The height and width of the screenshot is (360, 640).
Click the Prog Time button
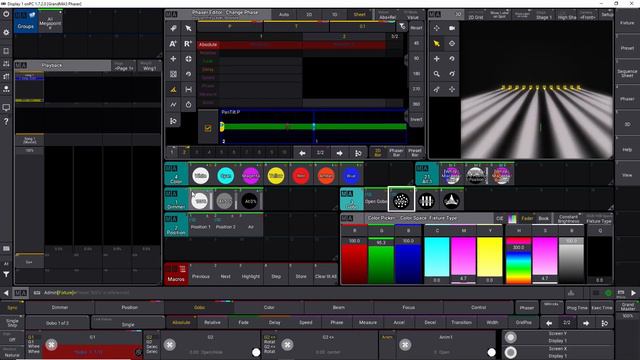pos(577,308)
